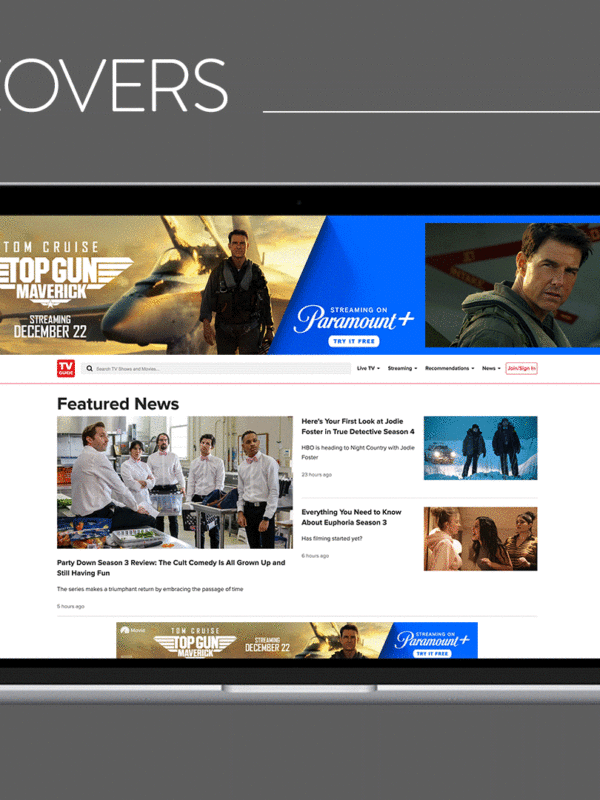Click Top Gun Maverick logo in bottom banner
Image resolution: width=600 pixels, height=800 pixels.
tap(195, 644)
